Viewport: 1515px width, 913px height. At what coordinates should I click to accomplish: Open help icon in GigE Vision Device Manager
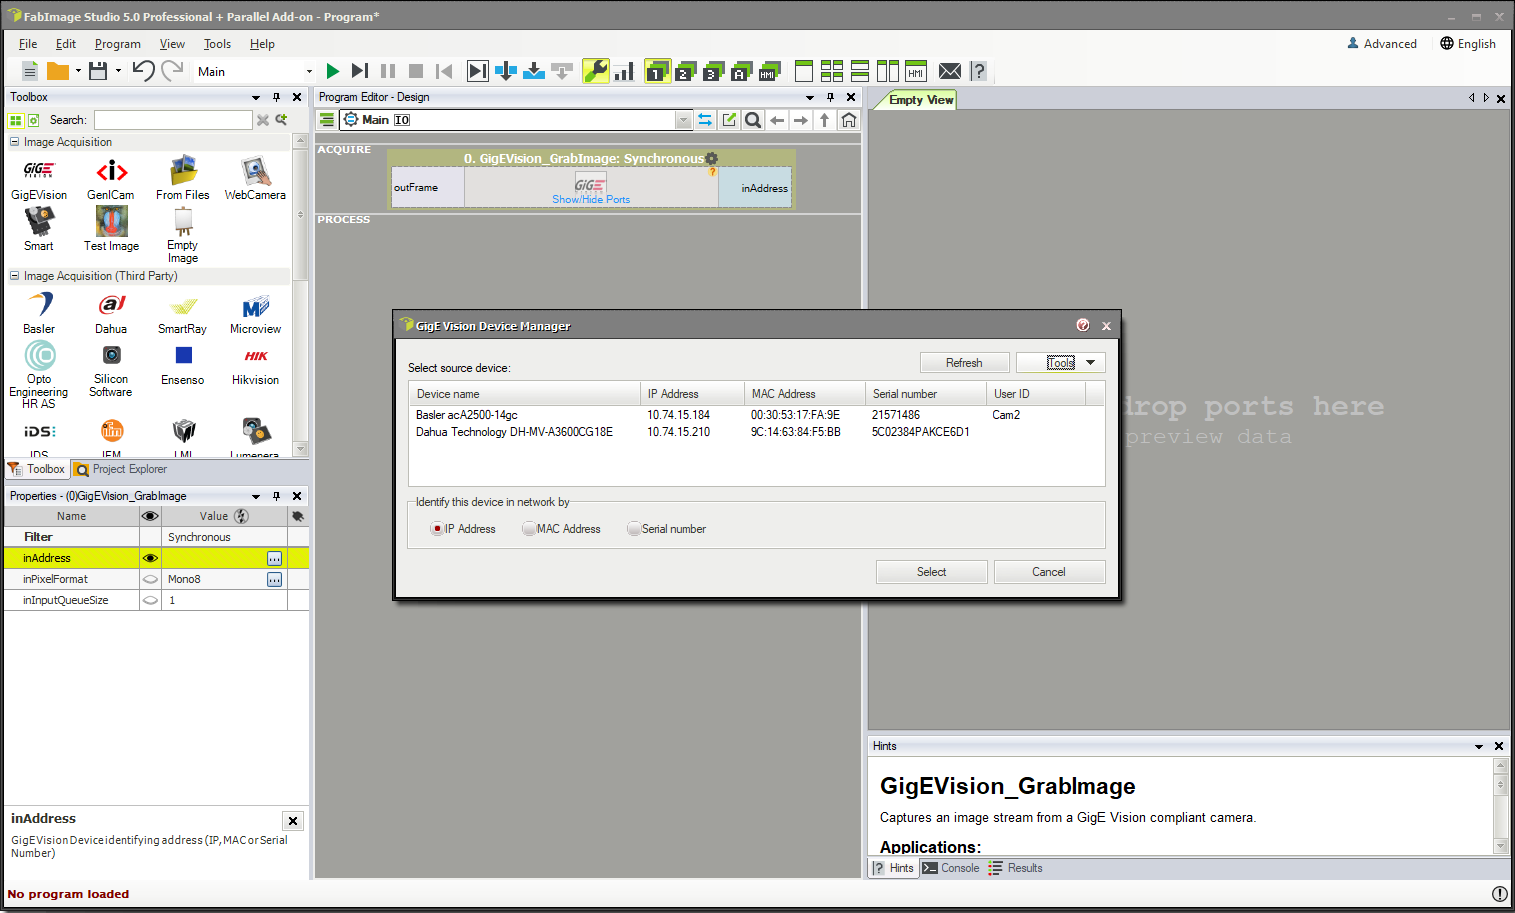[x=1083, y=325]
